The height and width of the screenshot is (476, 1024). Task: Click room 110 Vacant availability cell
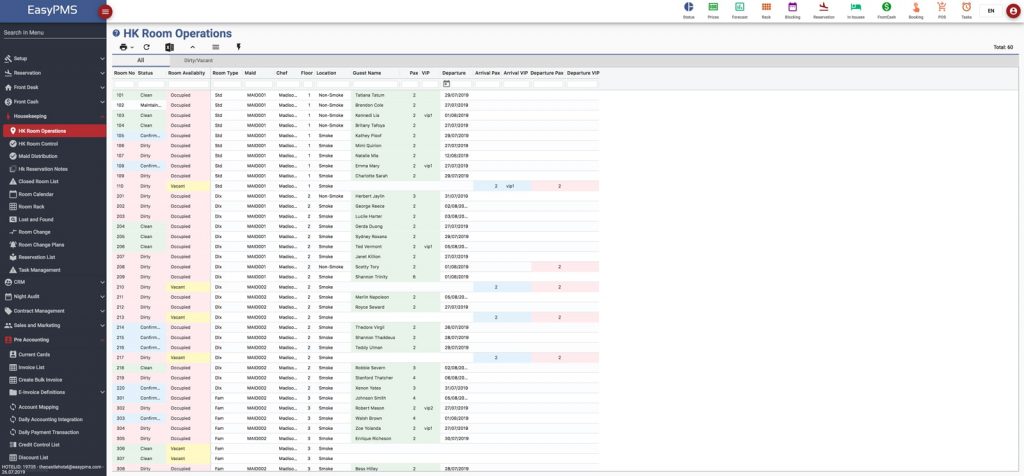tap(189, 186)
